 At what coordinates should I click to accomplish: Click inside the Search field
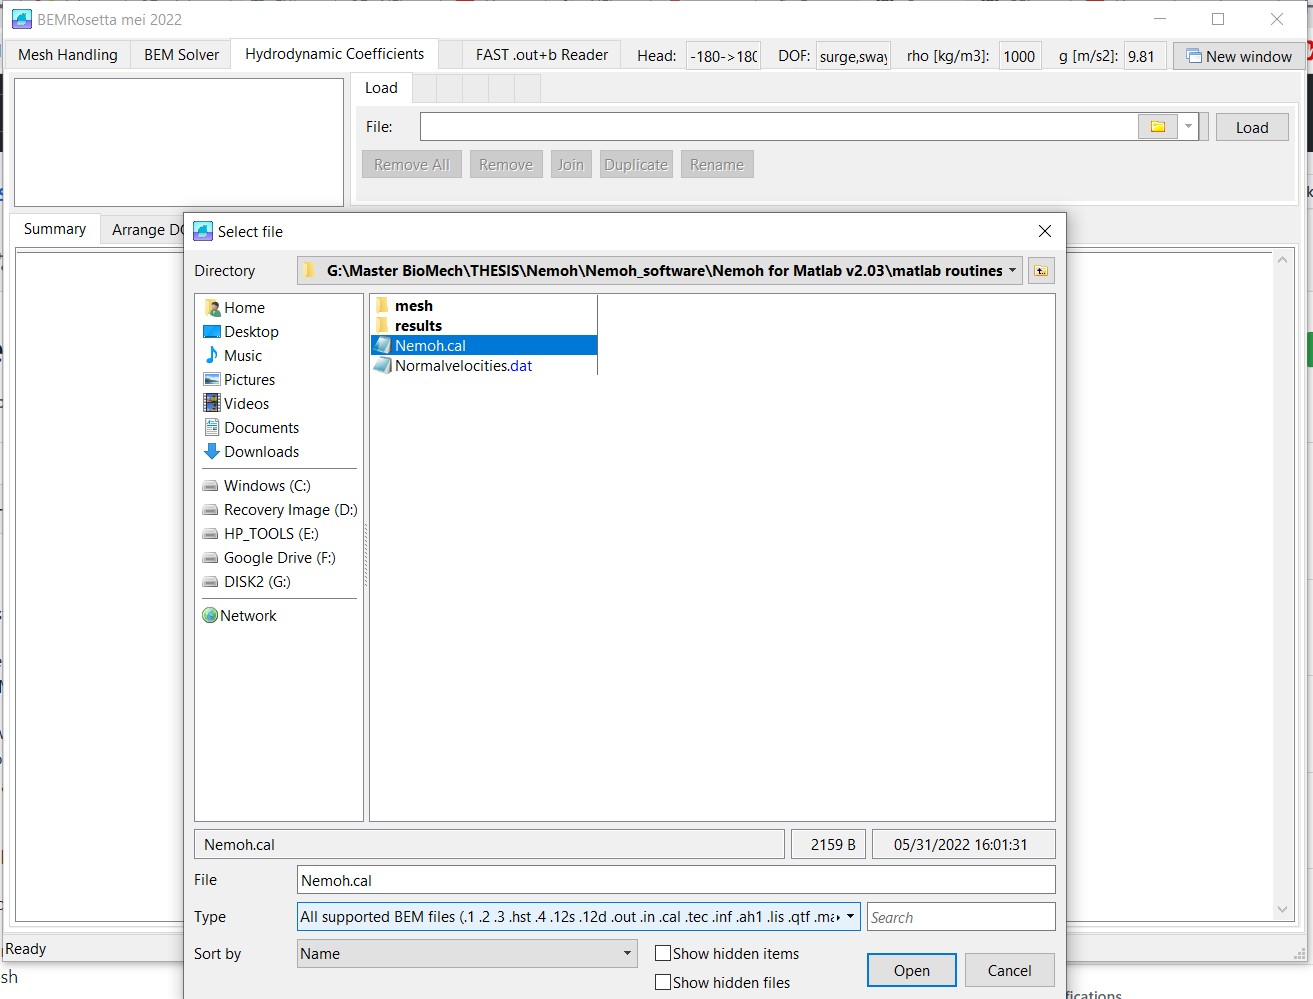click(960, 916)
